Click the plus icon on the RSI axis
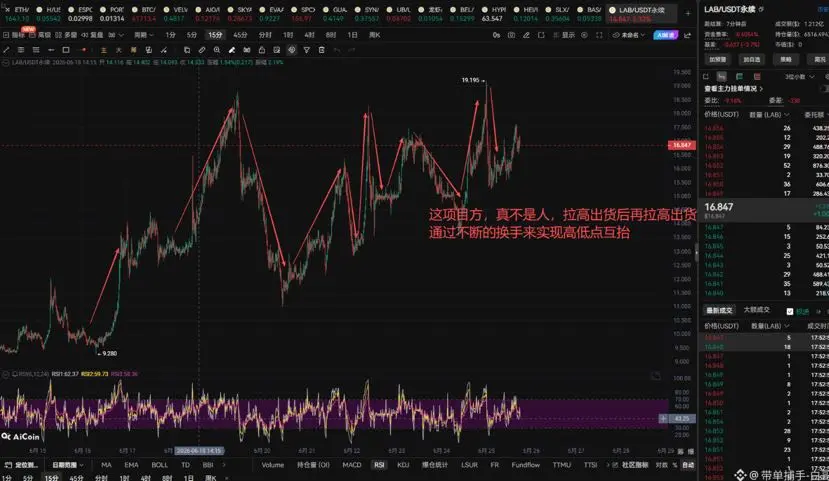Viewport: 829px width, 481px height. pyautogui.click(x=663, y=419)
